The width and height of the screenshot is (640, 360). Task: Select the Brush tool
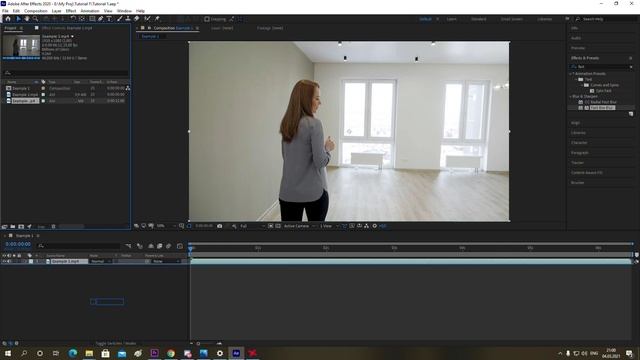pyautogui.click(x=120, y=19)
